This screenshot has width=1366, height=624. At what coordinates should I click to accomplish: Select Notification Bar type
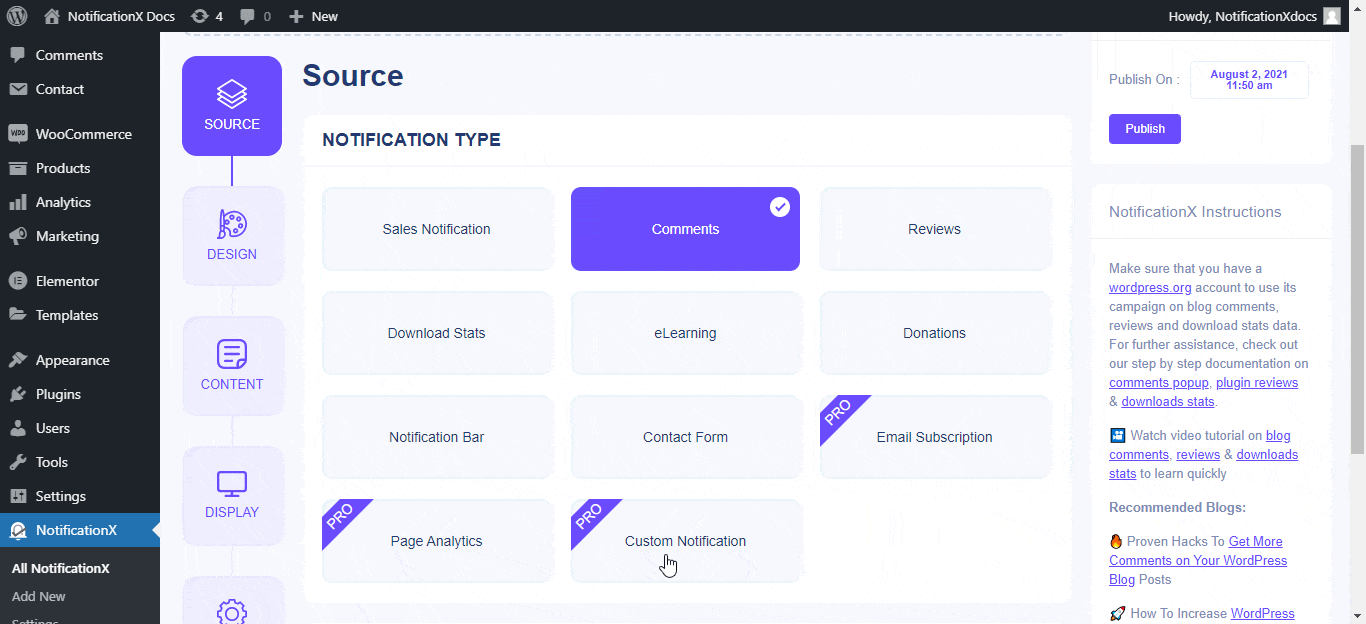click(x=437, y=437)
